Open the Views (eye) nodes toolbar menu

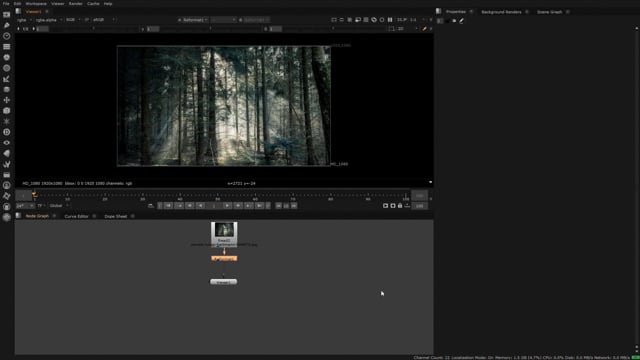pyautogui.click(x=7, y=143)
